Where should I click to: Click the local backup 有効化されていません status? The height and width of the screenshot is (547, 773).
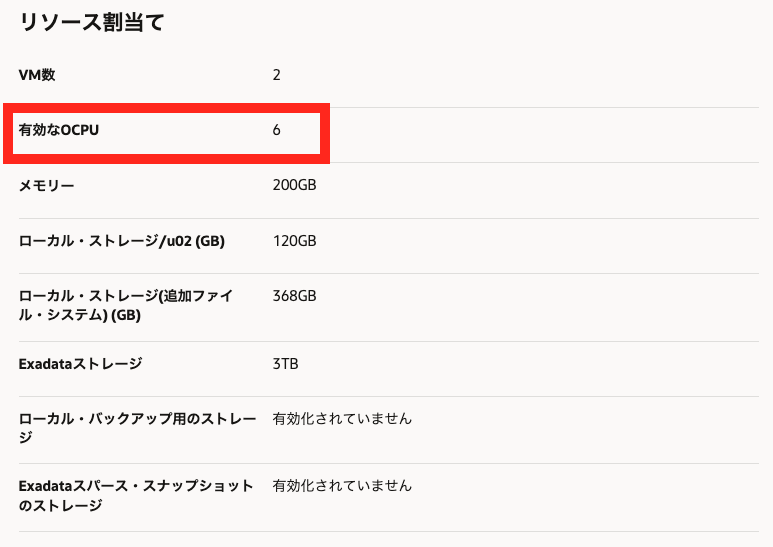point(342,419)
